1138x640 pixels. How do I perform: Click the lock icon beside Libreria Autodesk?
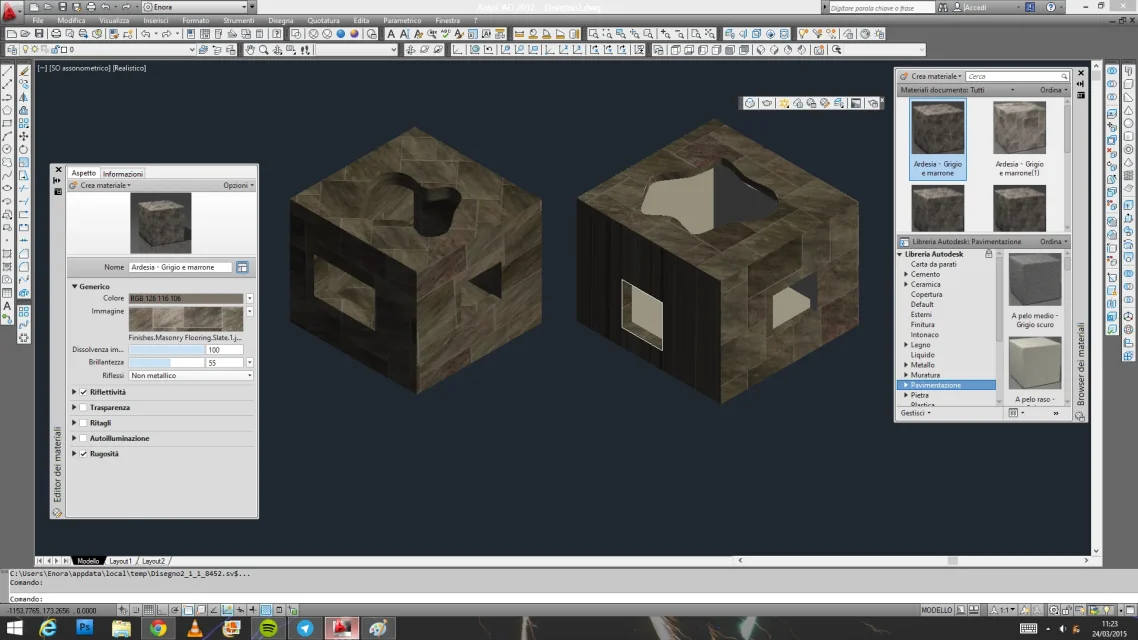pyautogui.click(x=989, y=254)
